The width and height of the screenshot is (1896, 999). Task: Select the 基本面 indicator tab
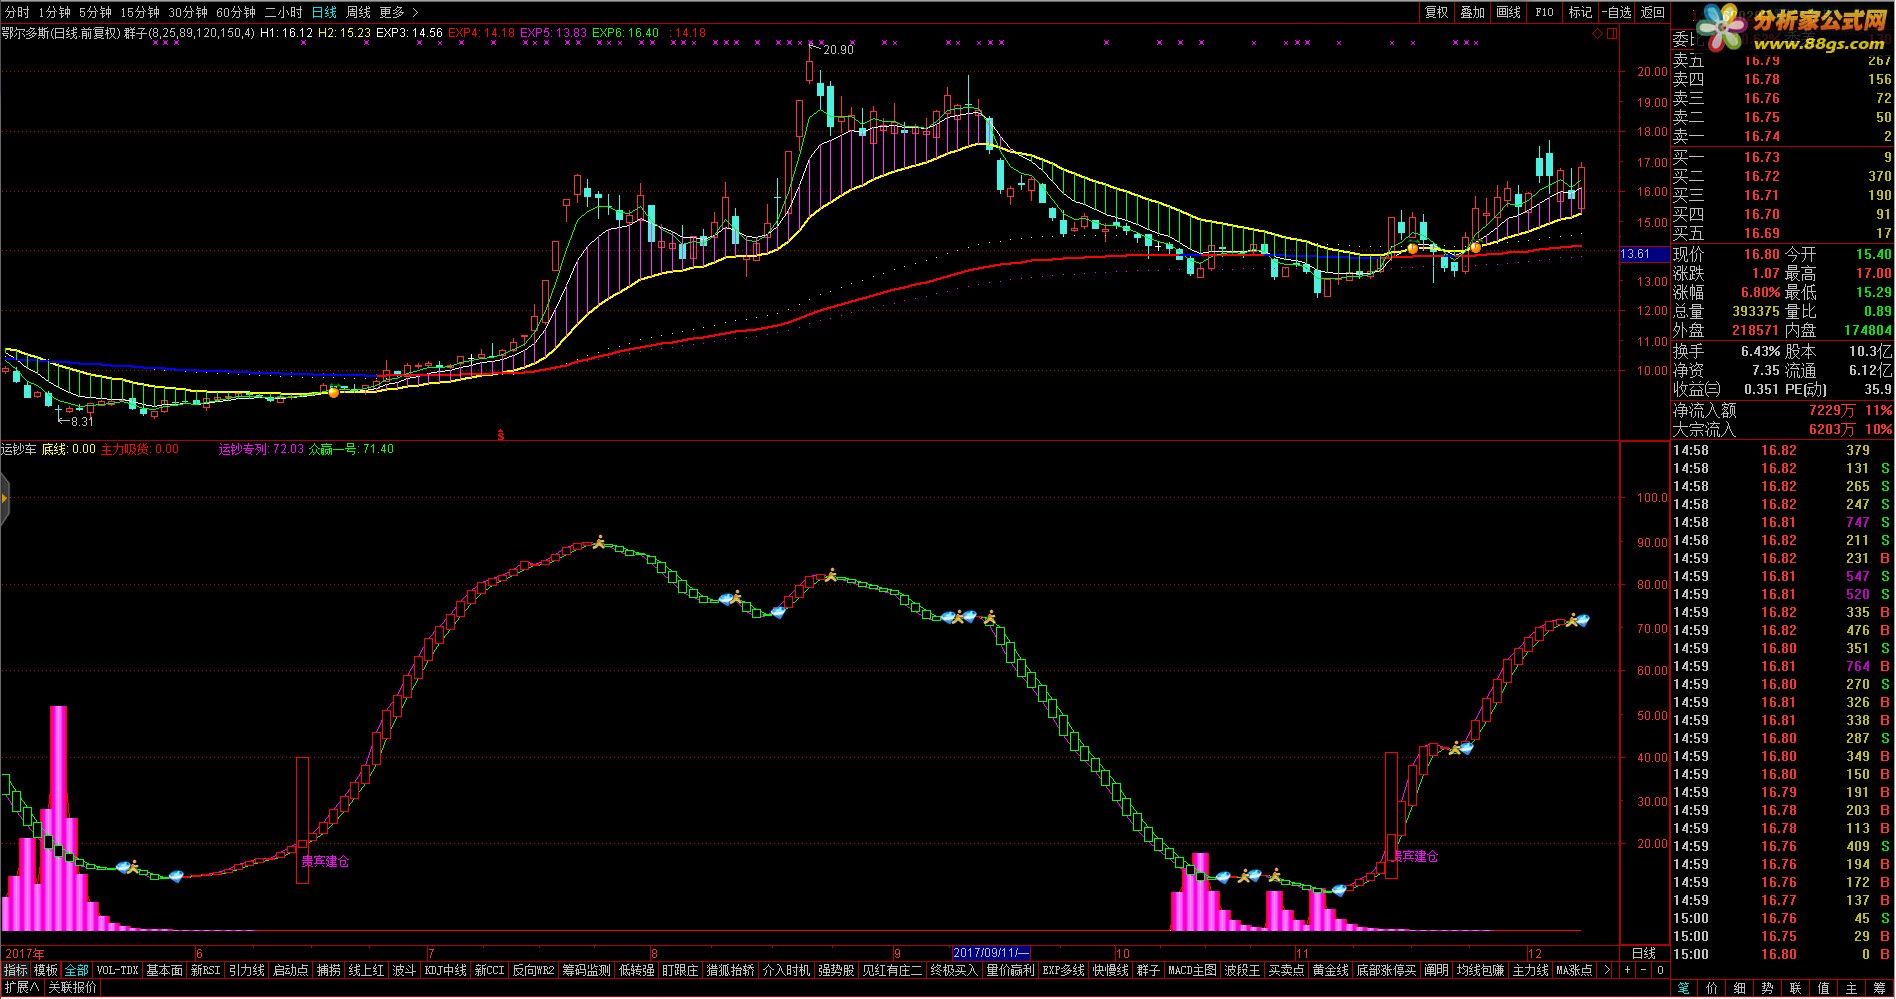click(165, 970)
